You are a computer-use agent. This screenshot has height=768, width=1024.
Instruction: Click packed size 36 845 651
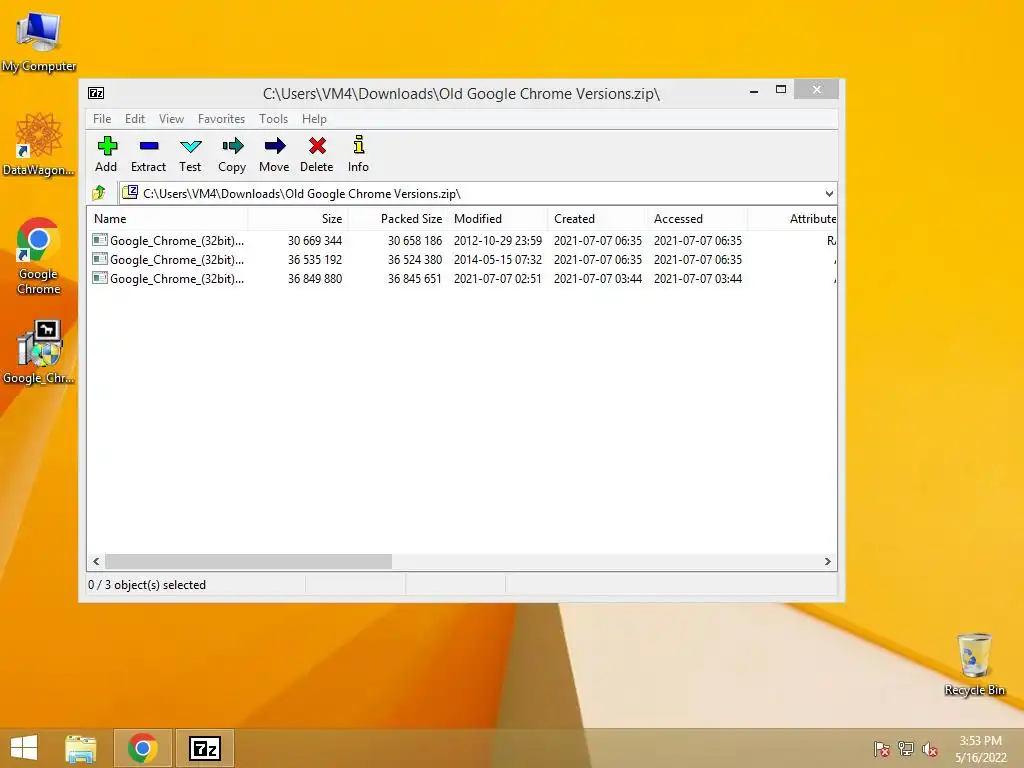(x=415, y=278)
